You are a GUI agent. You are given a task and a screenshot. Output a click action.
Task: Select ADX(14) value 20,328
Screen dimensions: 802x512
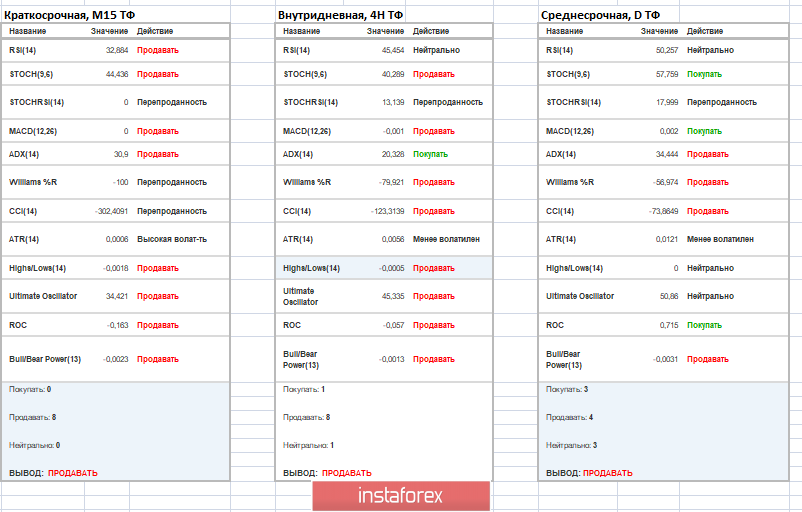click(393, 154)
